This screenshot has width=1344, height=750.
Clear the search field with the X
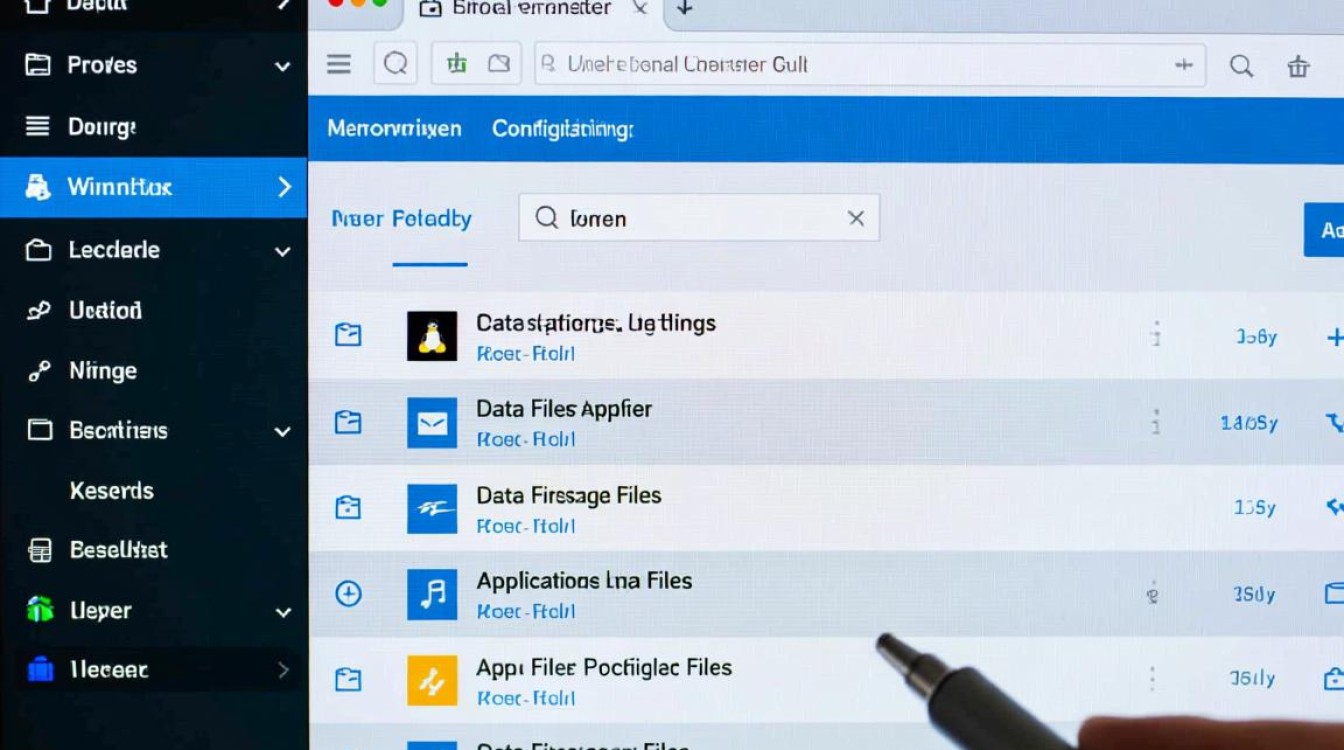pos(856,218)
